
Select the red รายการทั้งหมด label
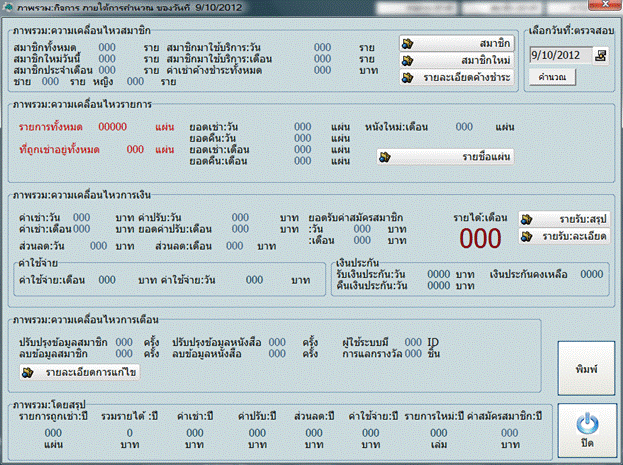(50, 127)
